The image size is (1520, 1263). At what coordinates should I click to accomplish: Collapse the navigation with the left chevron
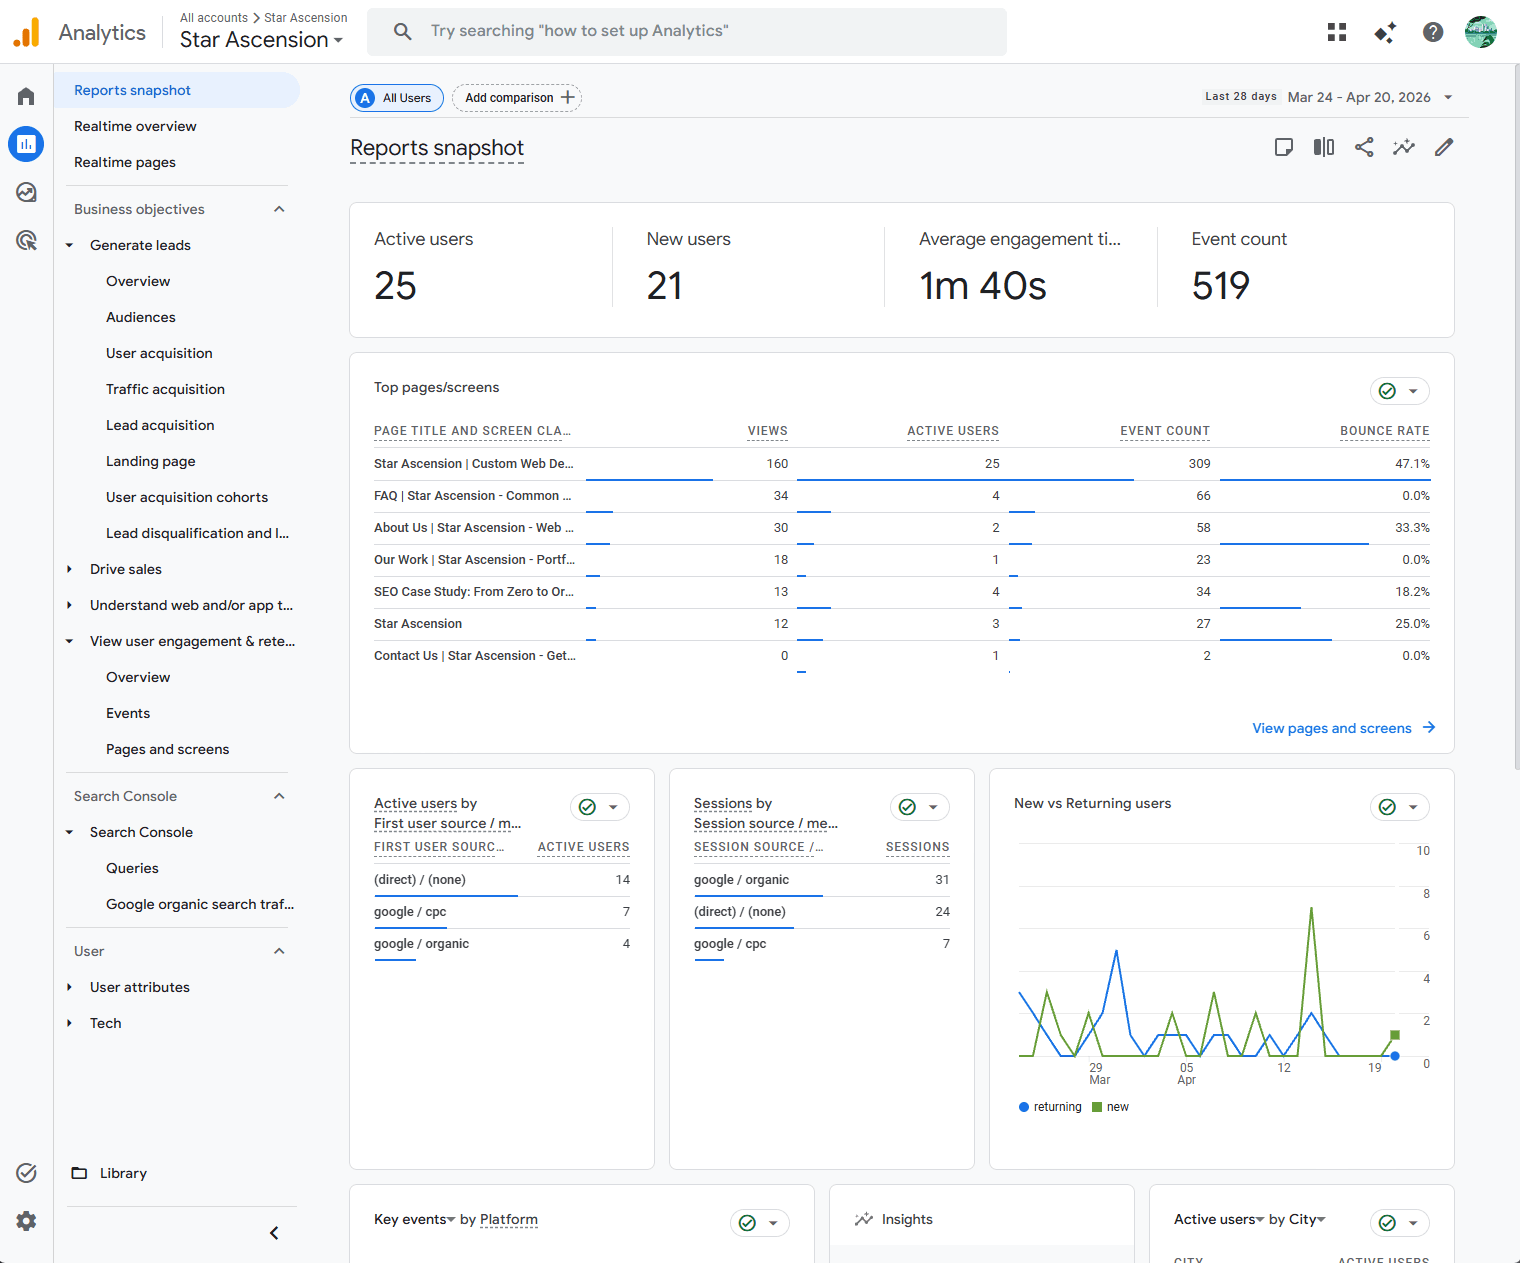(274, 1233)
